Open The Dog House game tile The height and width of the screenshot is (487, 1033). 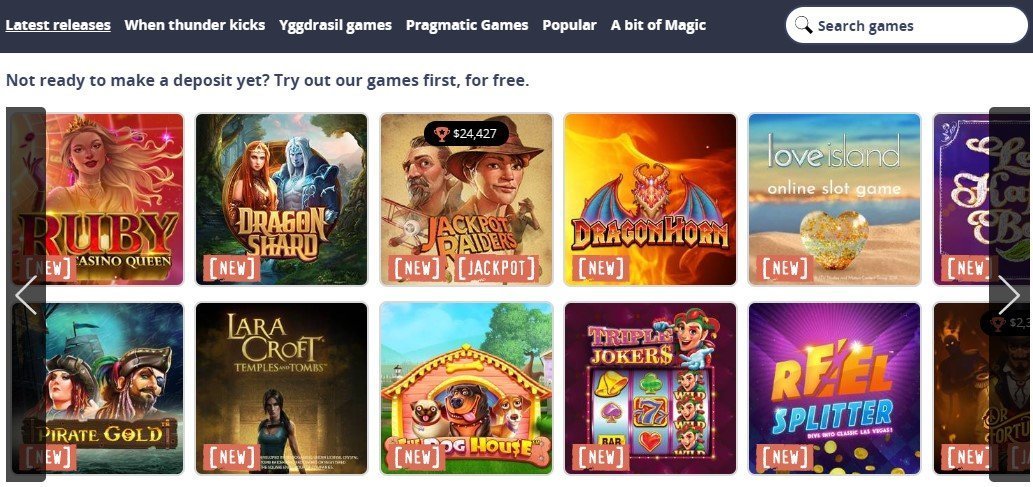pyautogui.click(x=466, y=388)
